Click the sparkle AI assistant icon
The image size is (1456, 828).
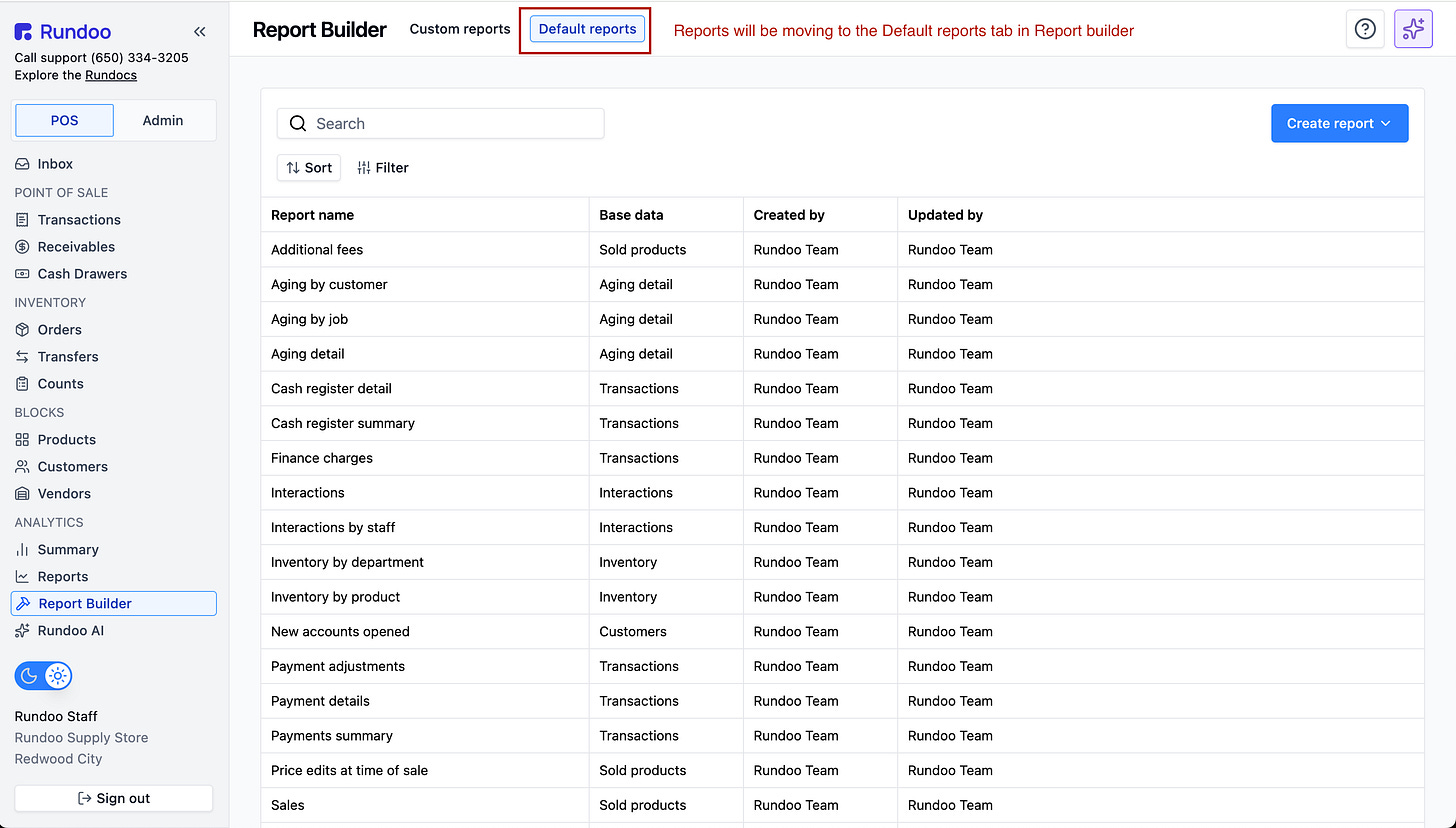click(x=1413, y=29)
